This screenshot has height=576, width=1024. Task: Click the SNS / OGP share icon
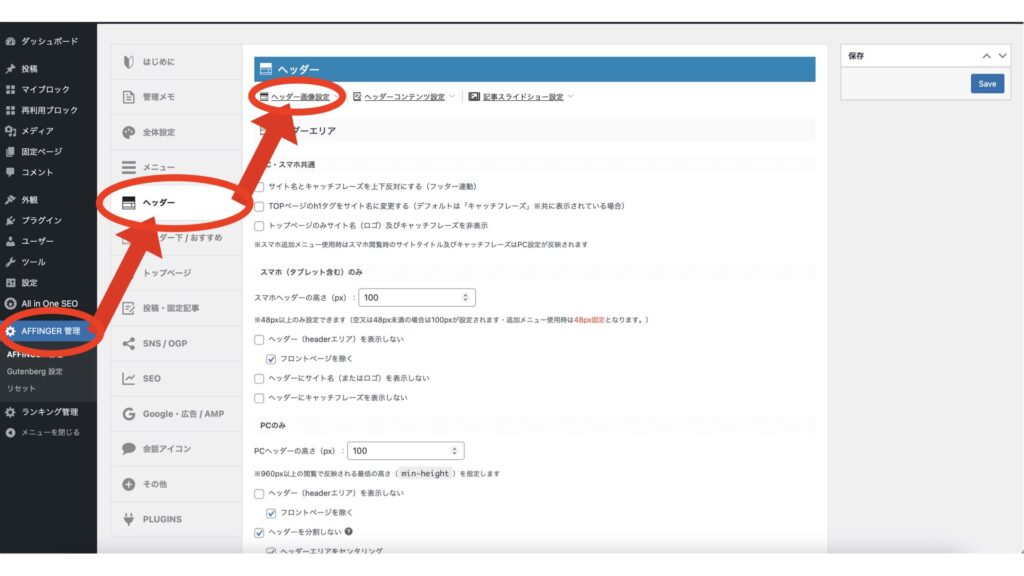[x=129, y=344]
